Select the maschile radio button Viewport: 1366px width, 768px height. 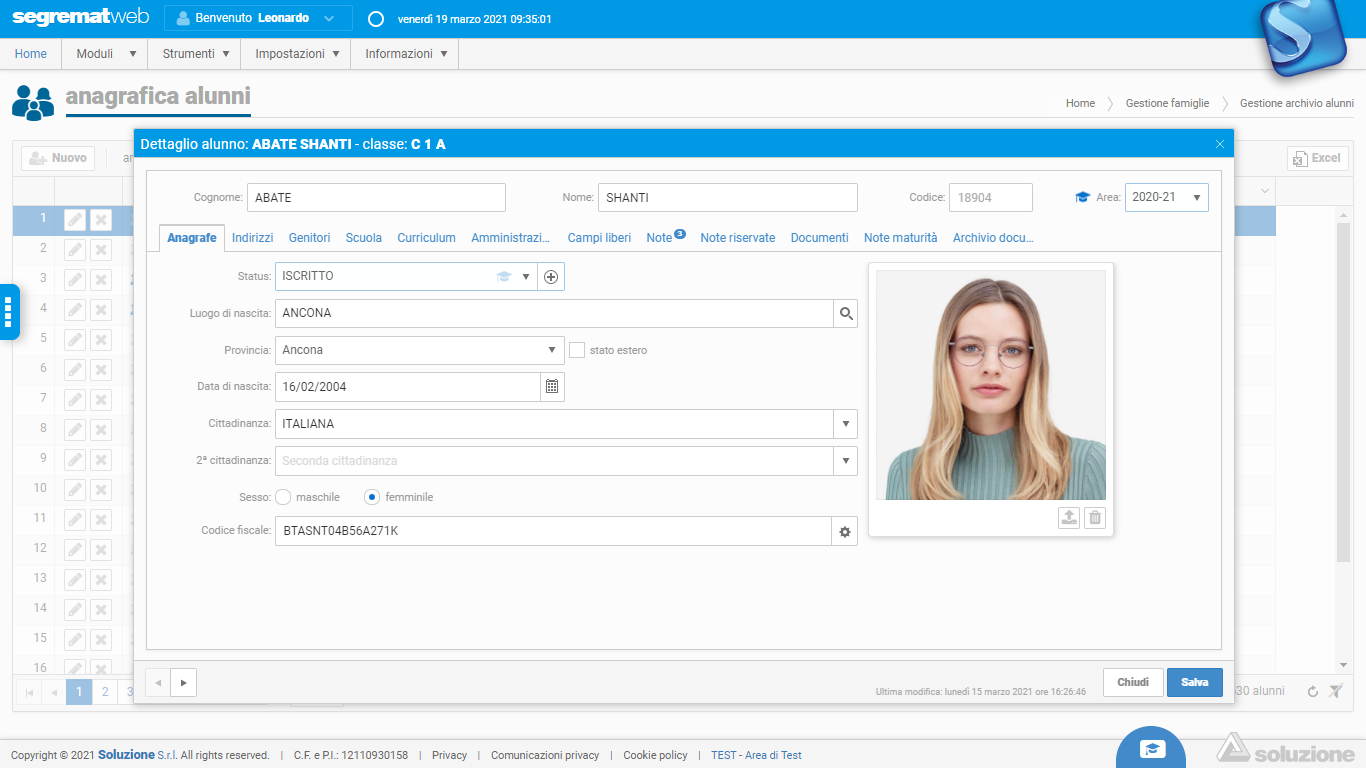tap(283, 497)
